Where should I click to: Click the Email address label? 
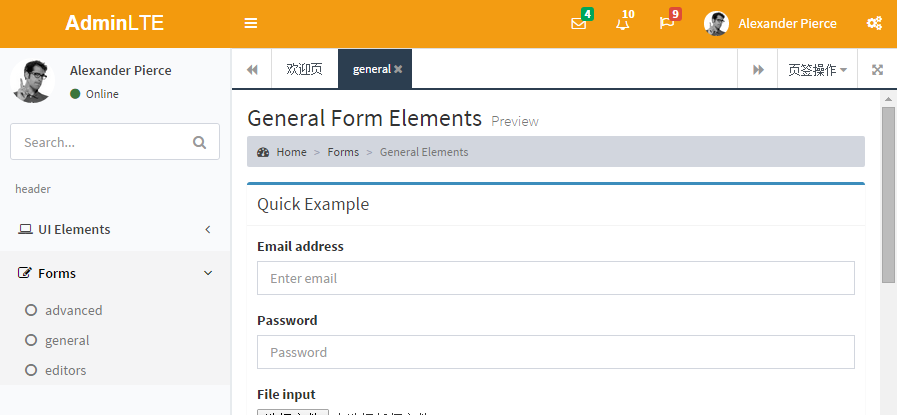coord(300,247)
